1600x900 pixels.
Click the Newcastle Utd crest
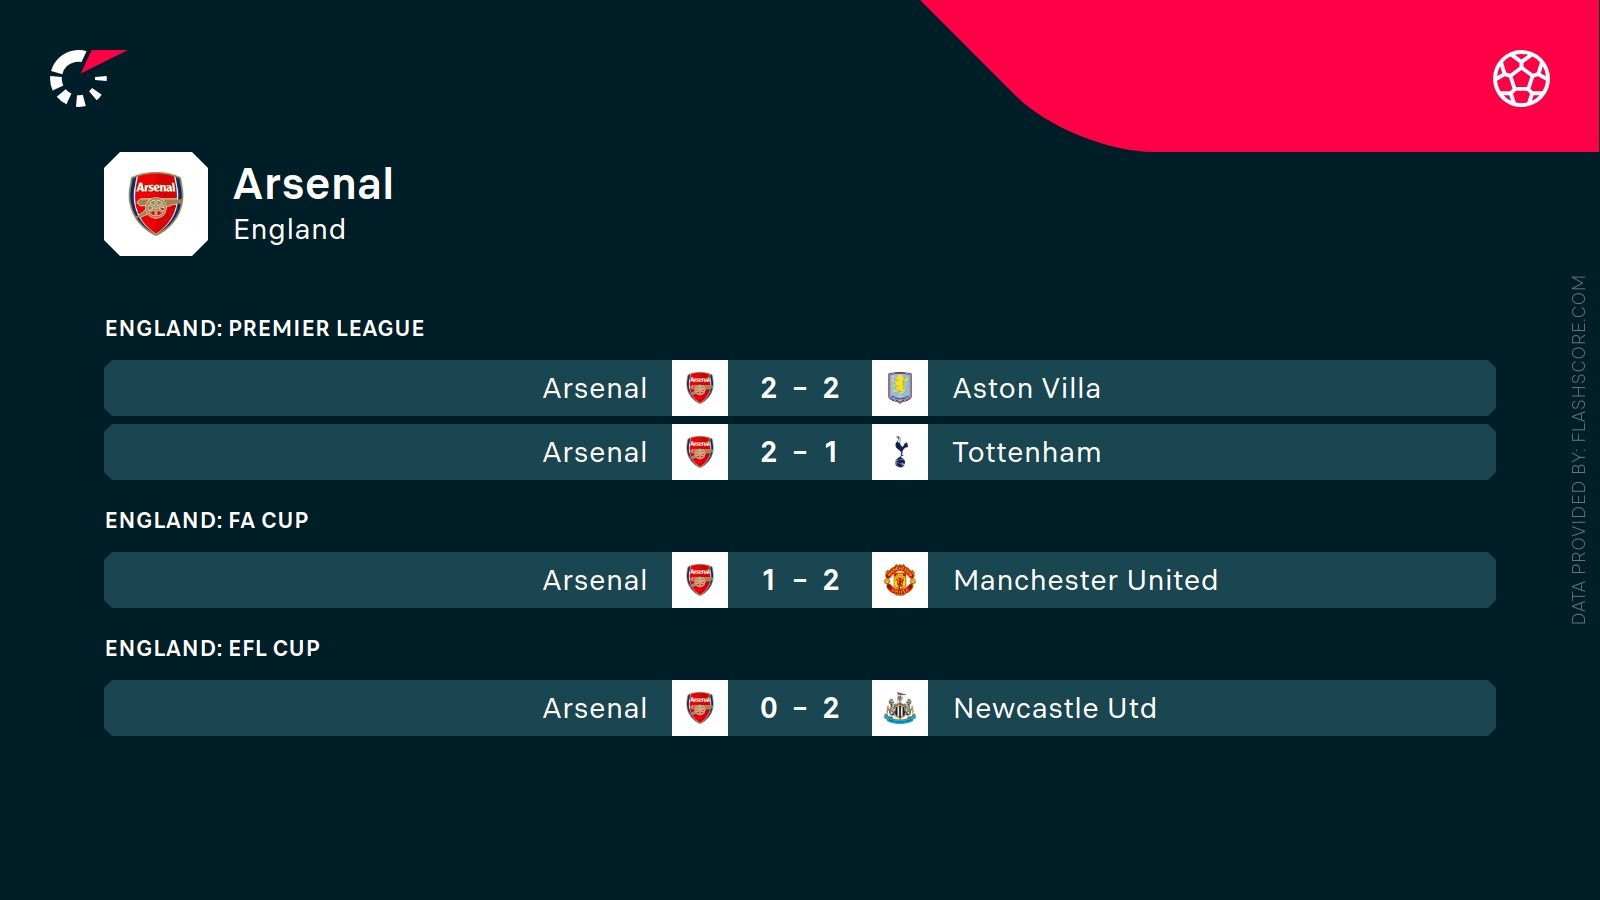click(x=900, y=708)
